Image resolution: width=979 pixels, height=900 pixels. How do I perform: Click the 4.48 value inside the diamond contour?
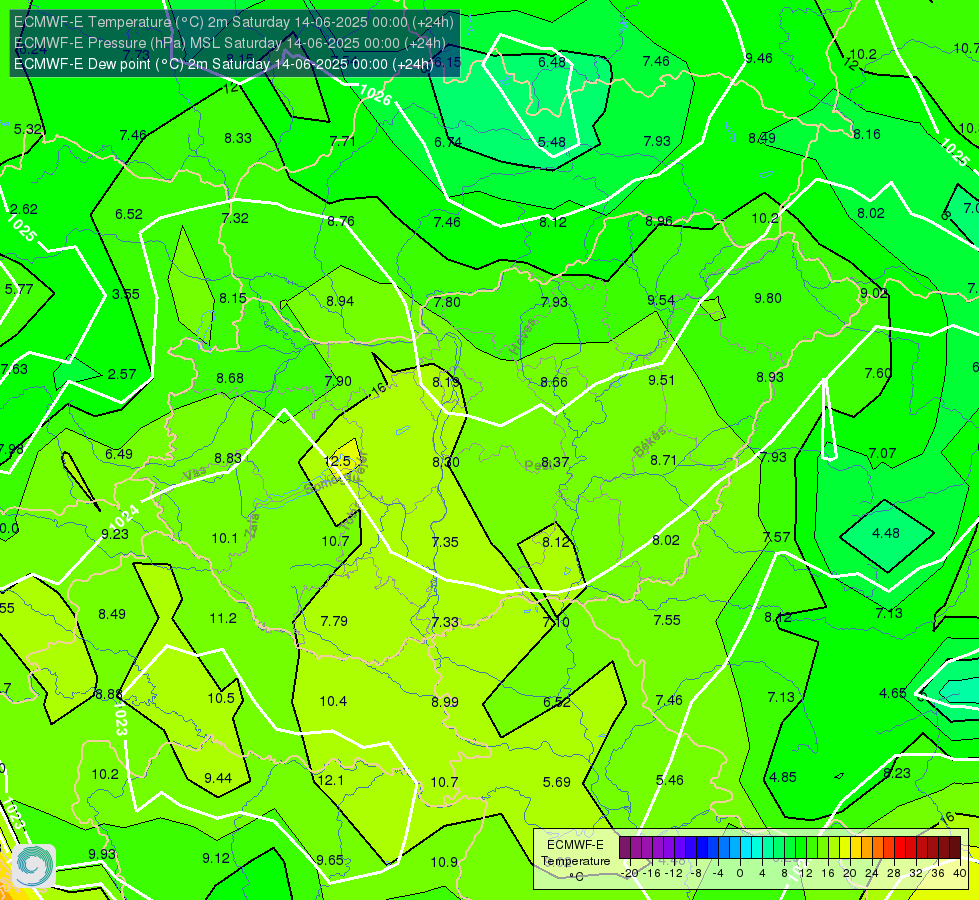[886, 533]
